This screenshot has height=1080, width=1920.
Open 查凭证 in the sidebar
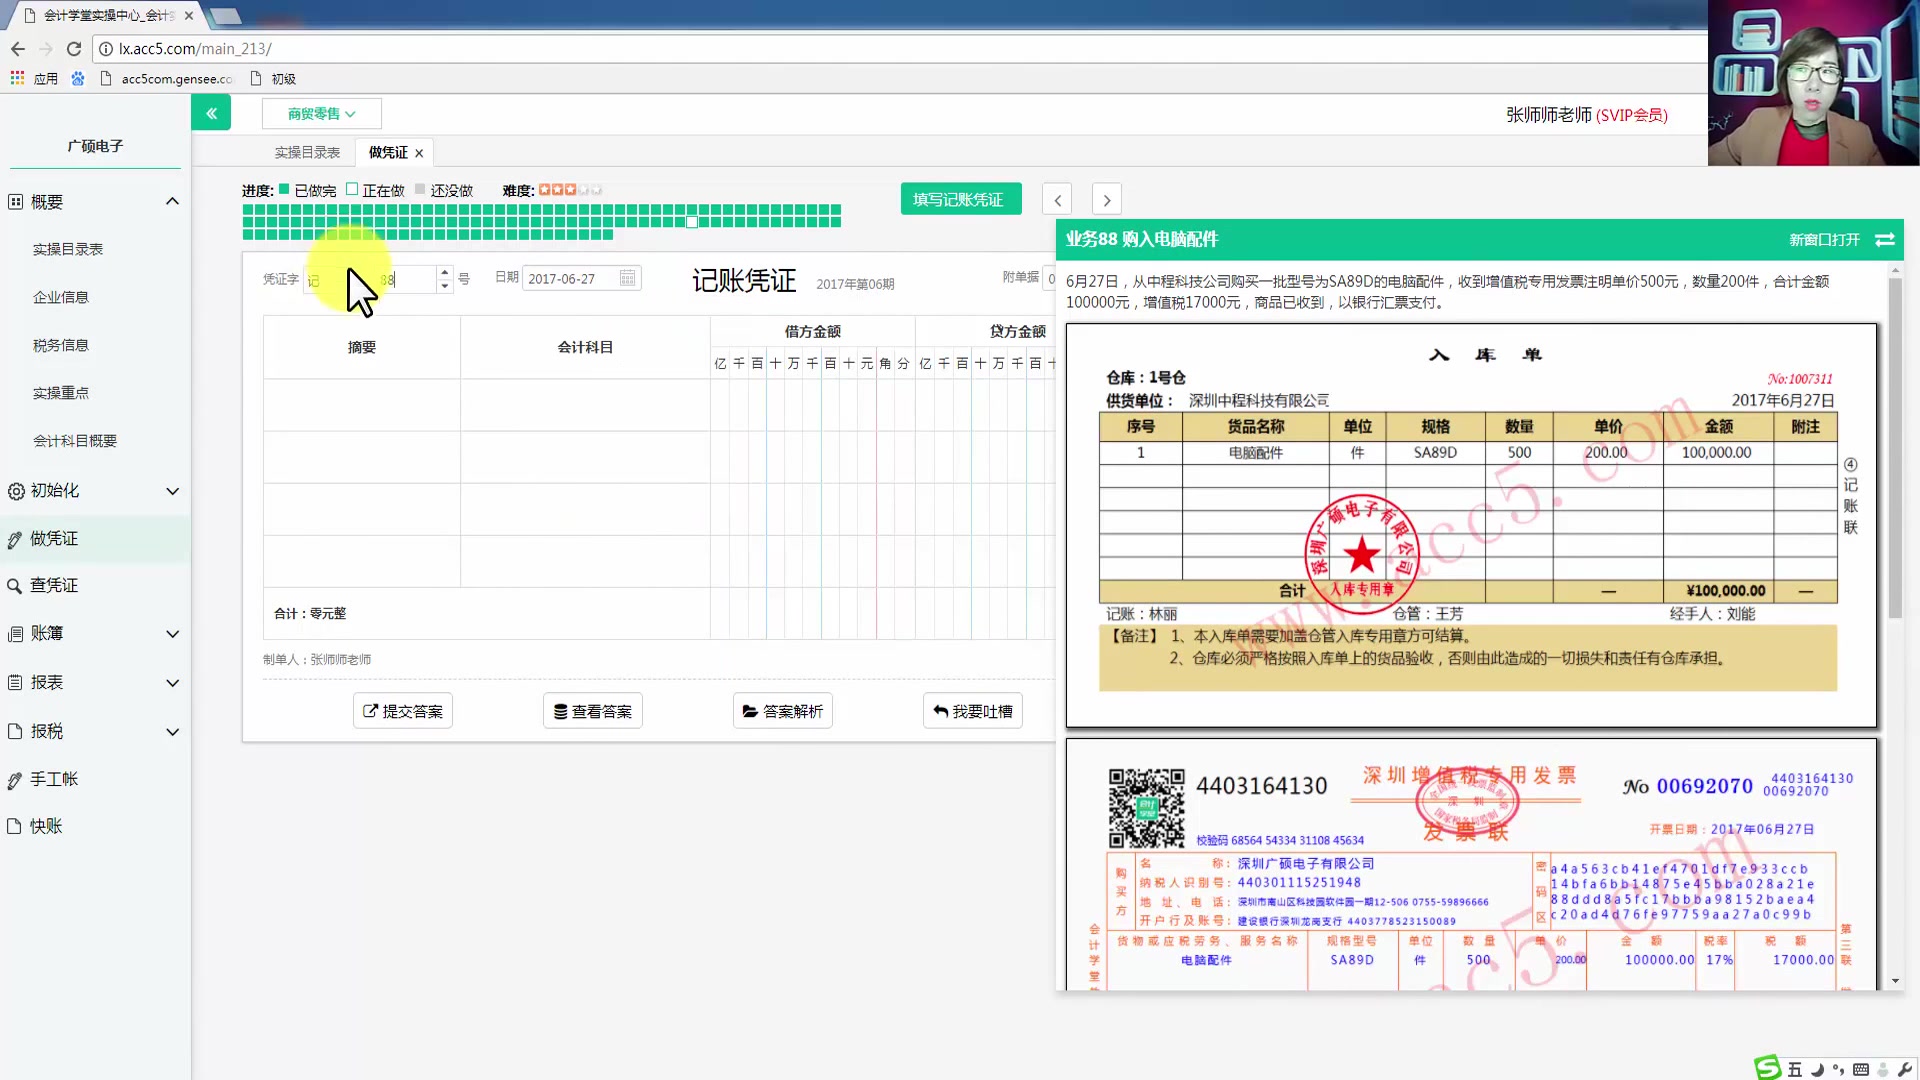click(54, 585)
